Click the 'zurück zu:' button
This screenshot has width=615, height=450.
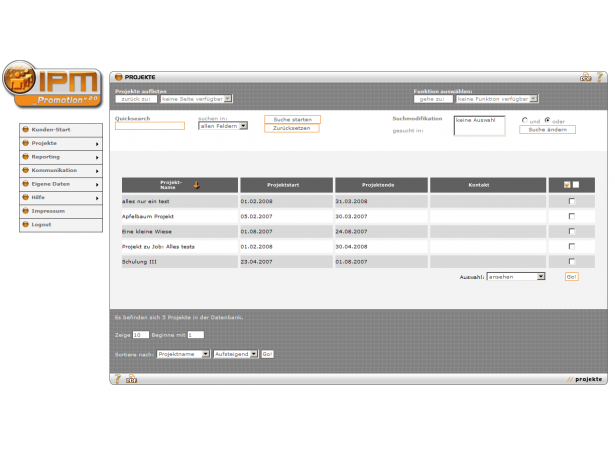(136, 99)
